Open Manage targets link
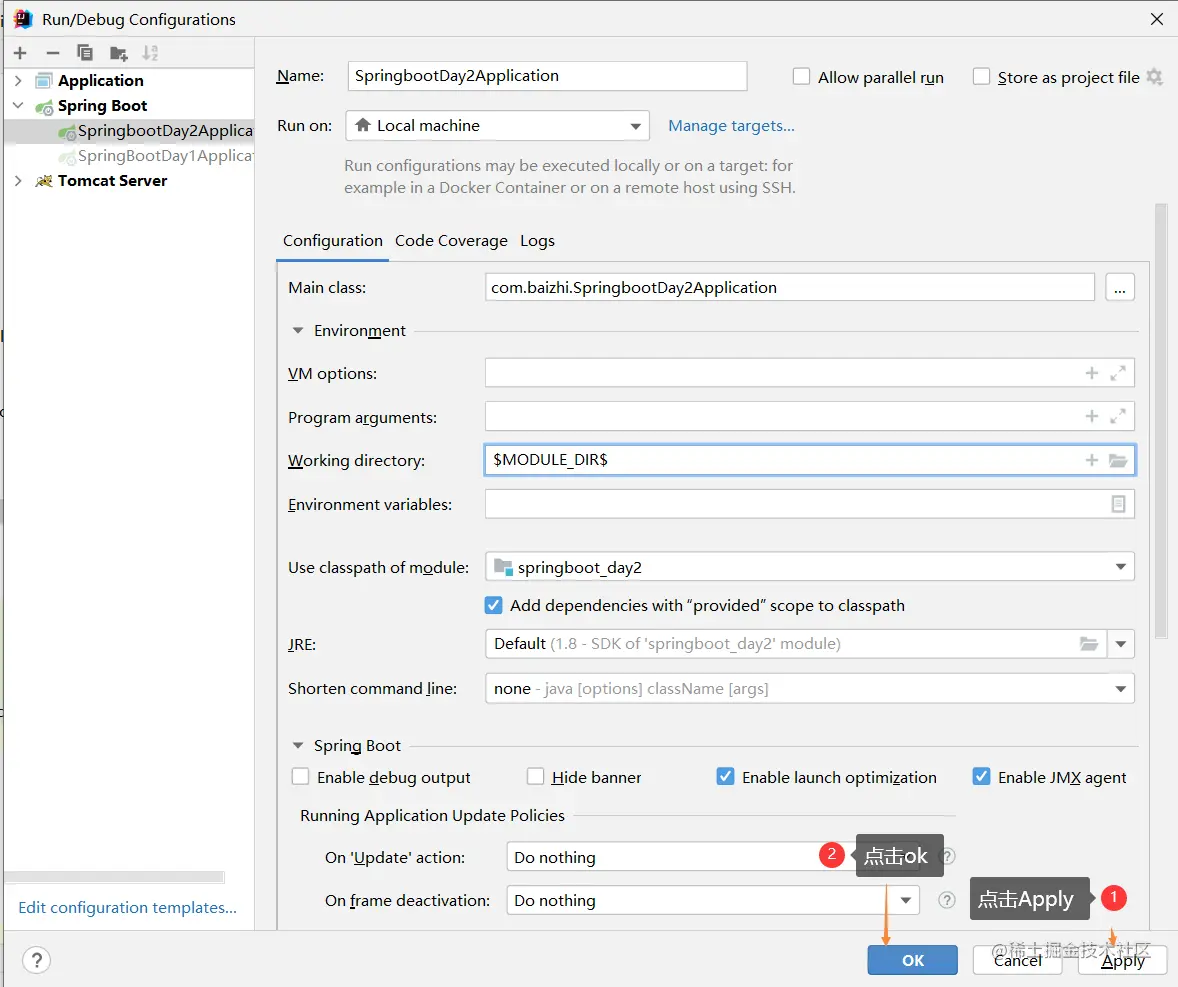 tap(731, 125)
